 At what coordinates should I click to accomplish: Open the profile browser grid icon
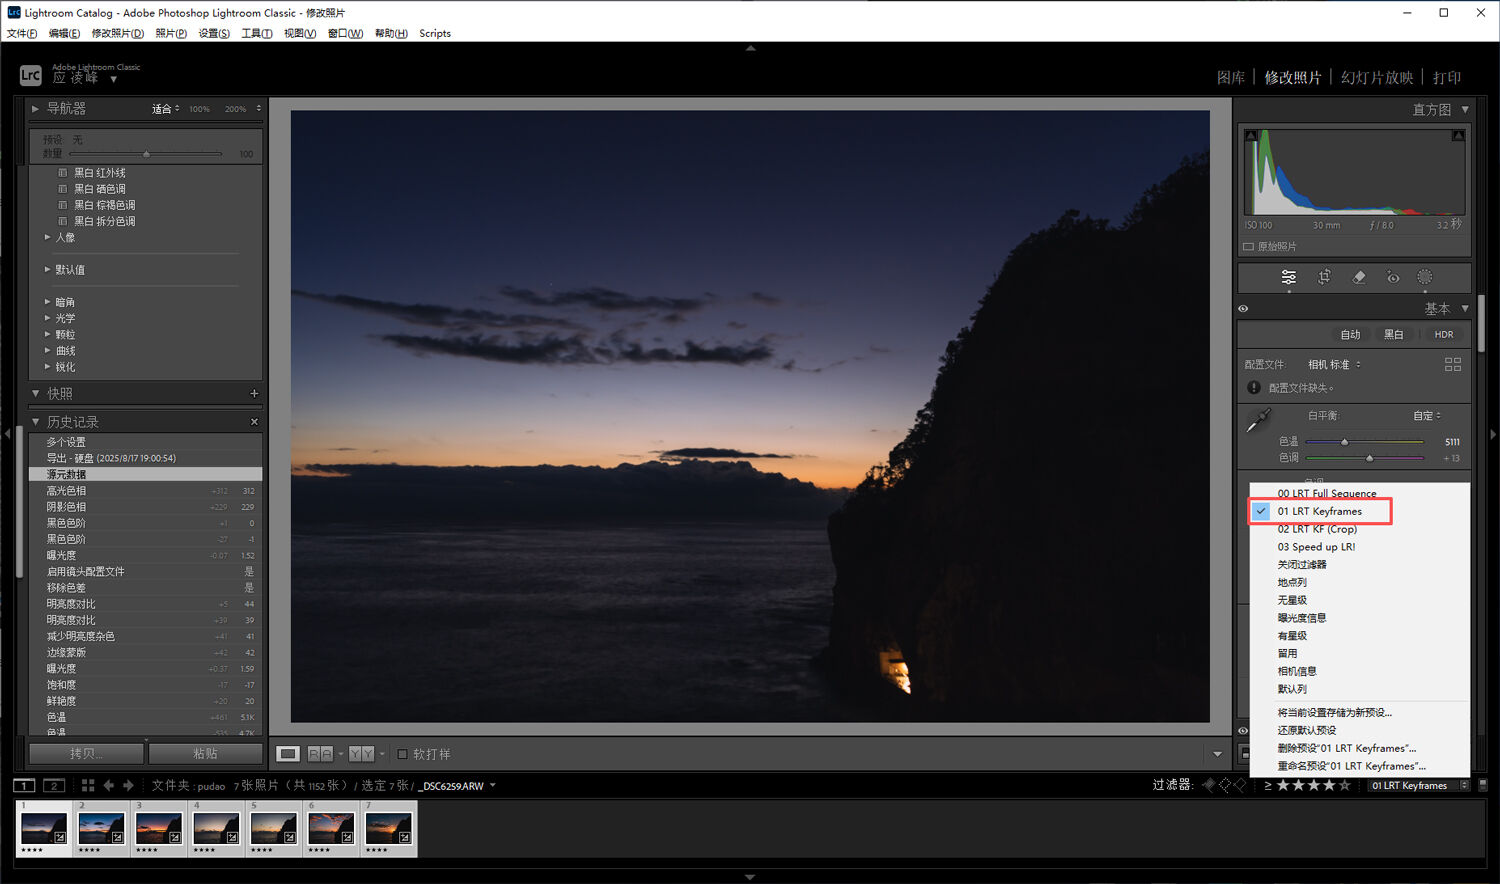[x=1453, y=365]
